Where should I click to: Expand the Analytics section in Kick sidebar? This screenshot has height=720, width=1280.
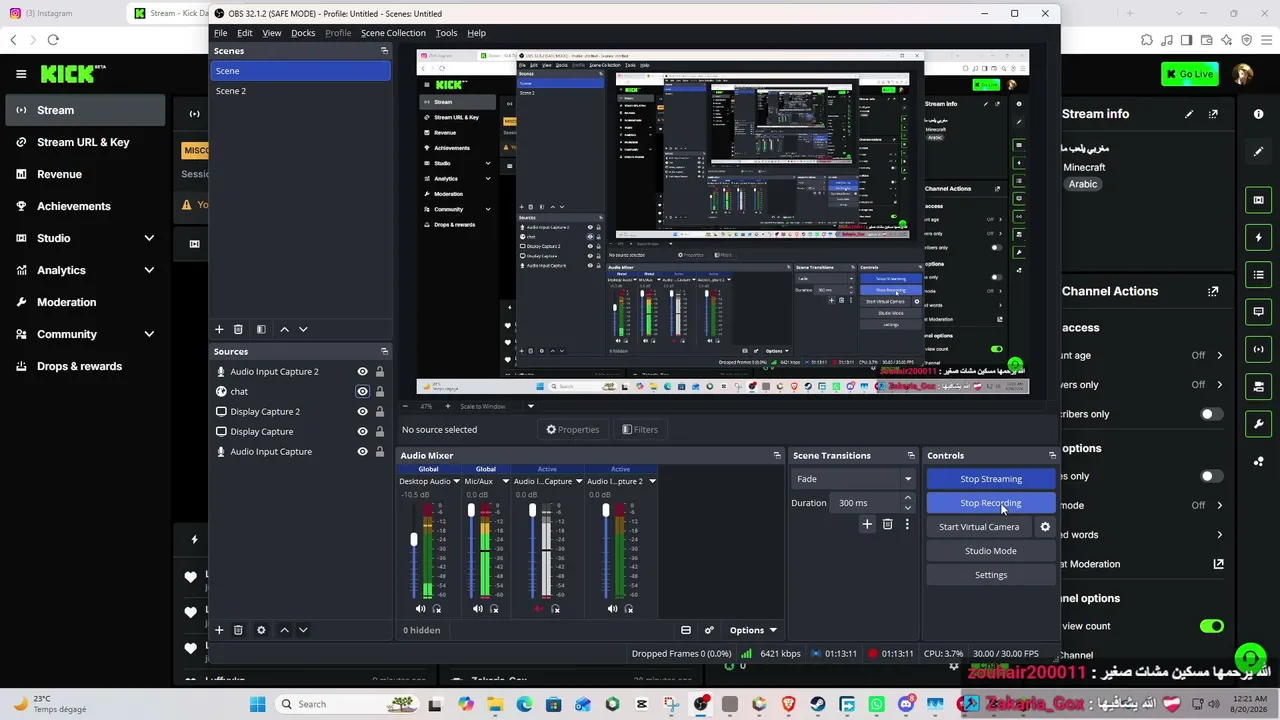[x=149, y=270]
